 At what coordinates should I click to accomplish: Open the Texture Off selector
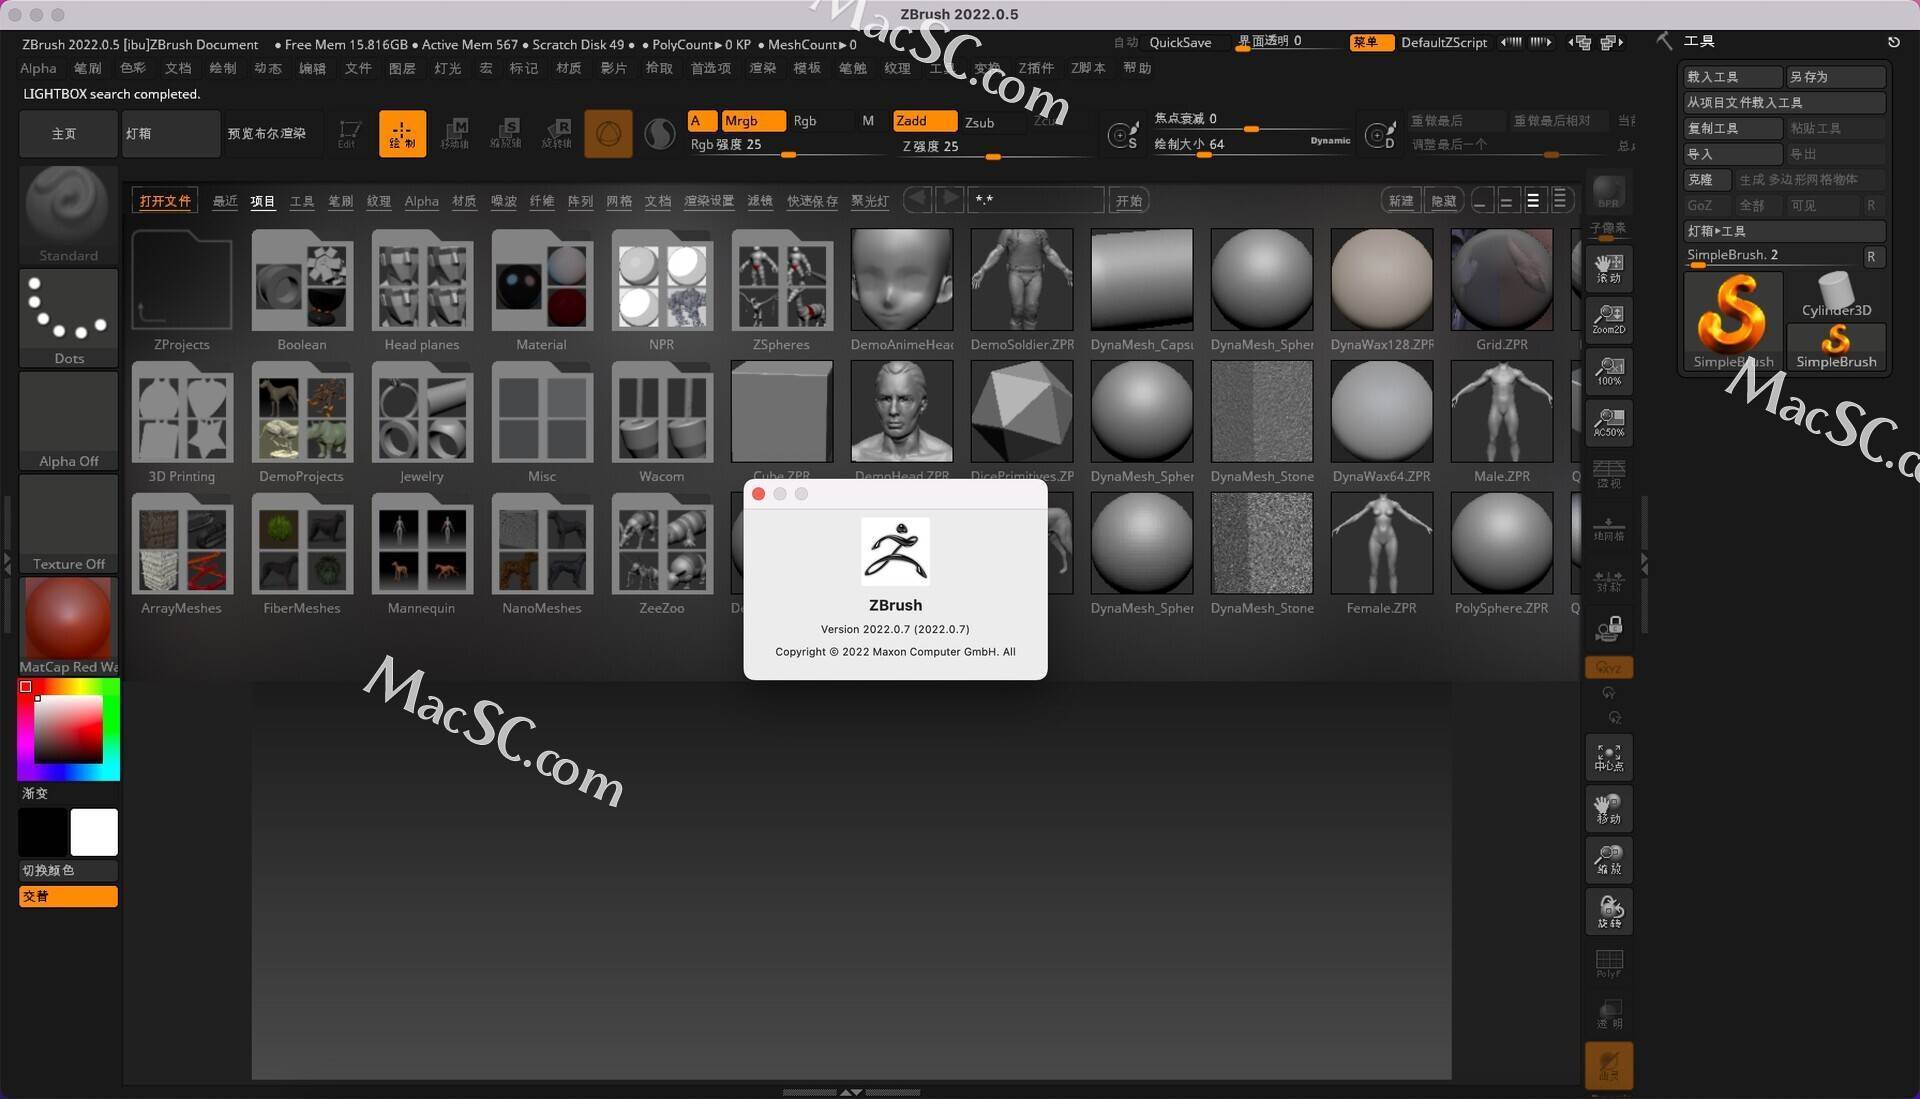[x=68, y=524]
